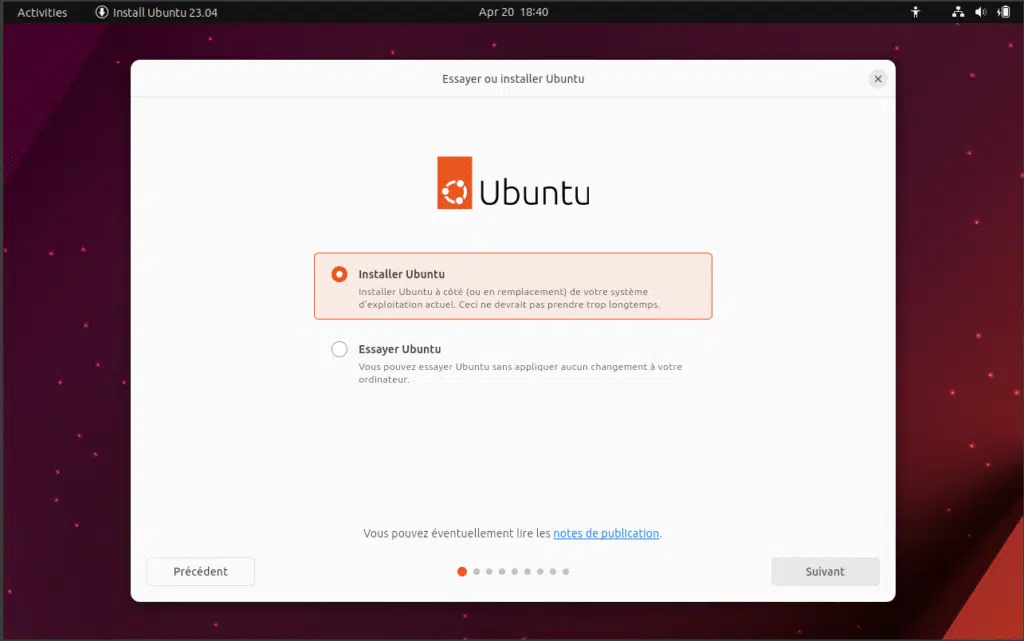Click the highlighted first page indicator dot
The width and height of the screenshot is (1024, 641).
tap(462, 571)
